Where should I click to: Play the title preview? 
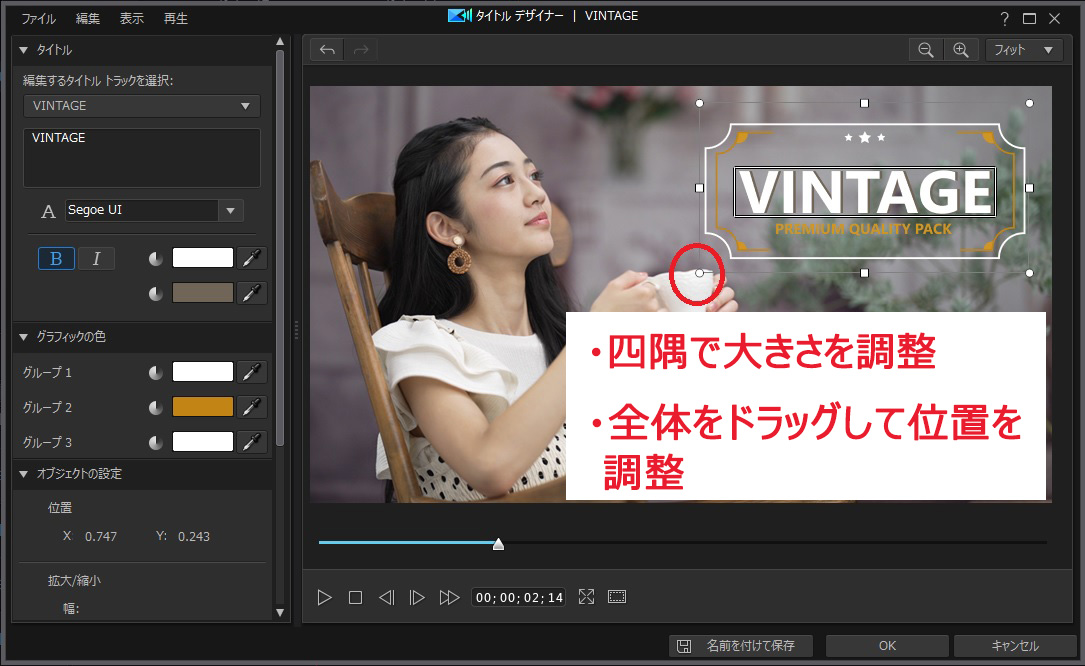tap(325, 597)
